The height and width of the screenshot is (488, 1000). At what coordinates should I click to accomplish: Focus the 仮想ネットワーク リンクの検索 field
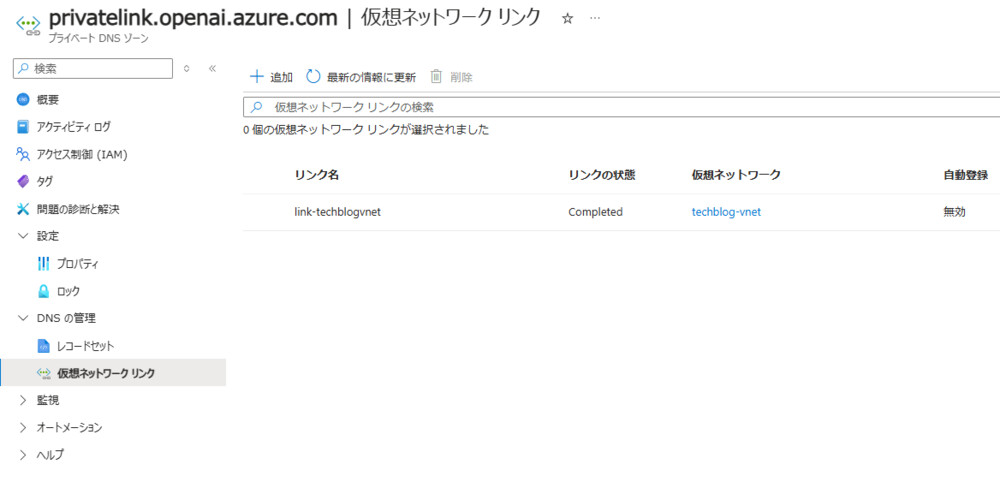pyautogui.click(x=622, y=107)
